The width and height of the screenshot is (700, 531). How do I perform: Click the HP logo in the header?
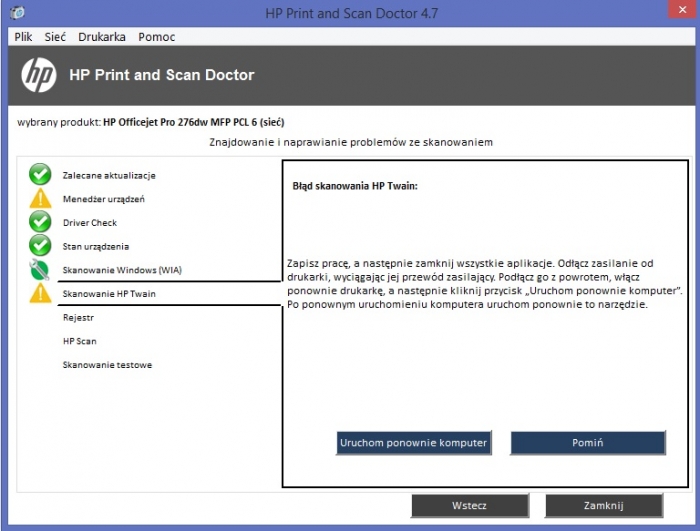39,75
